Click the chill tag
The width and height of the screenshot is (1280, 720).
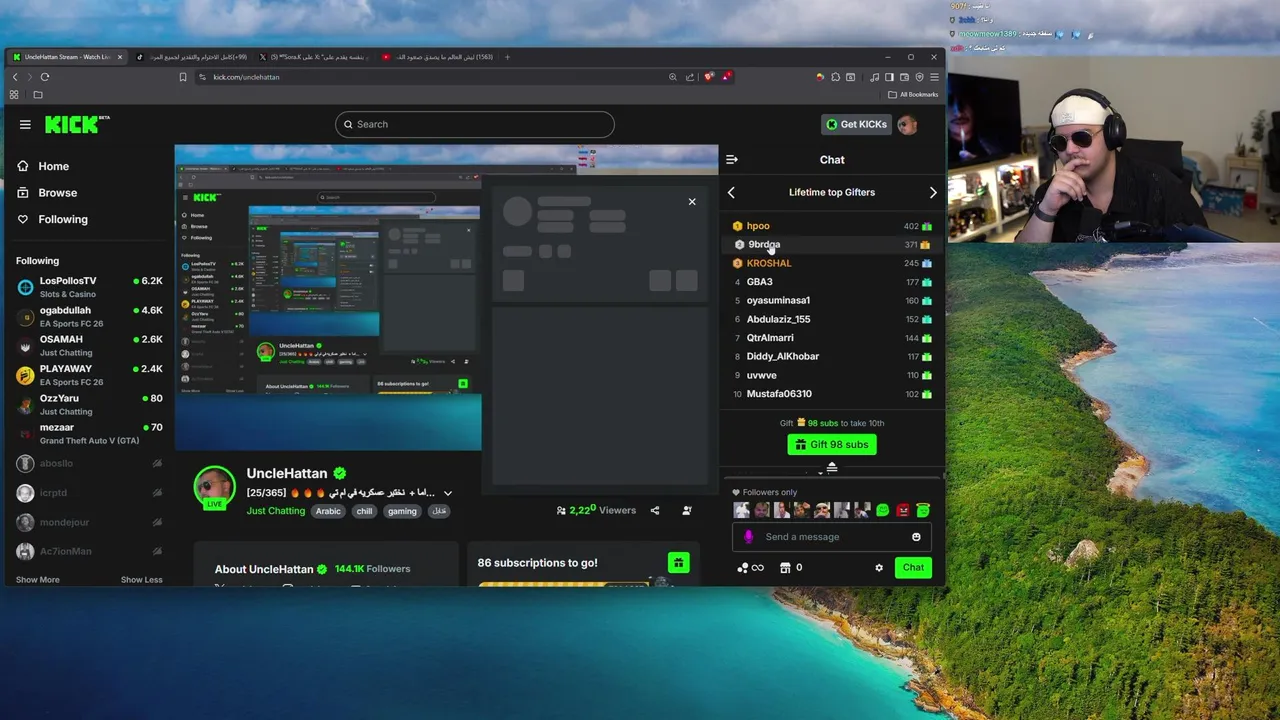[x=364, y=511]
